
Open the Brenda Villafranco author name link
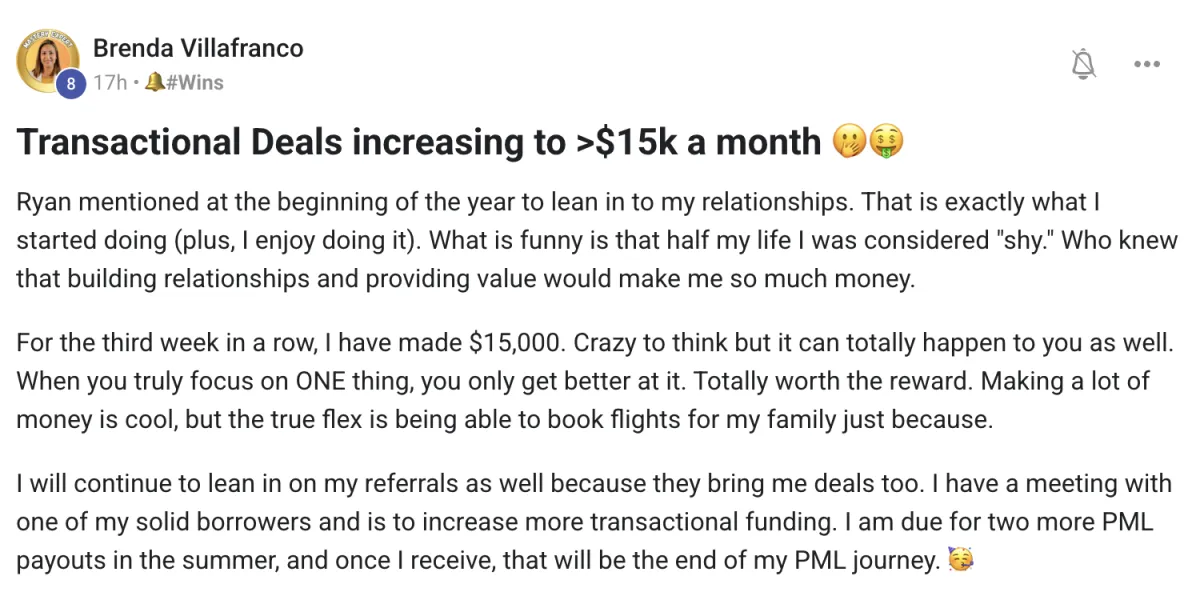(x=198, y=48)
